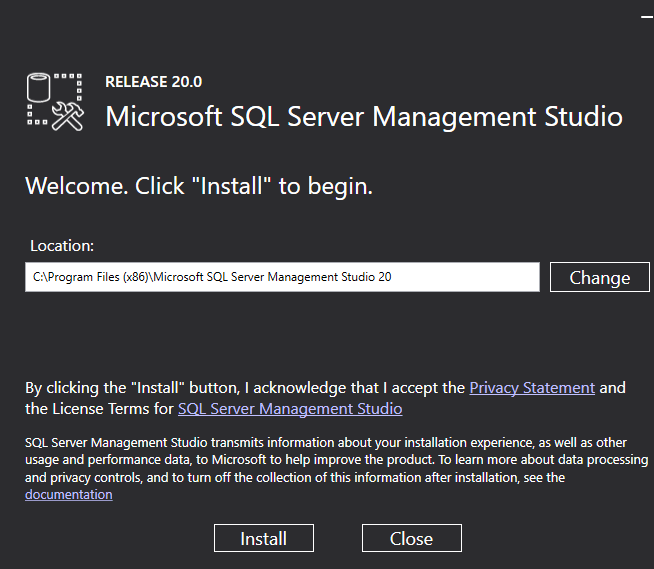654x569 pixels.
Task: Click the telemetry information paragraph
Action: tap(320, 459)
